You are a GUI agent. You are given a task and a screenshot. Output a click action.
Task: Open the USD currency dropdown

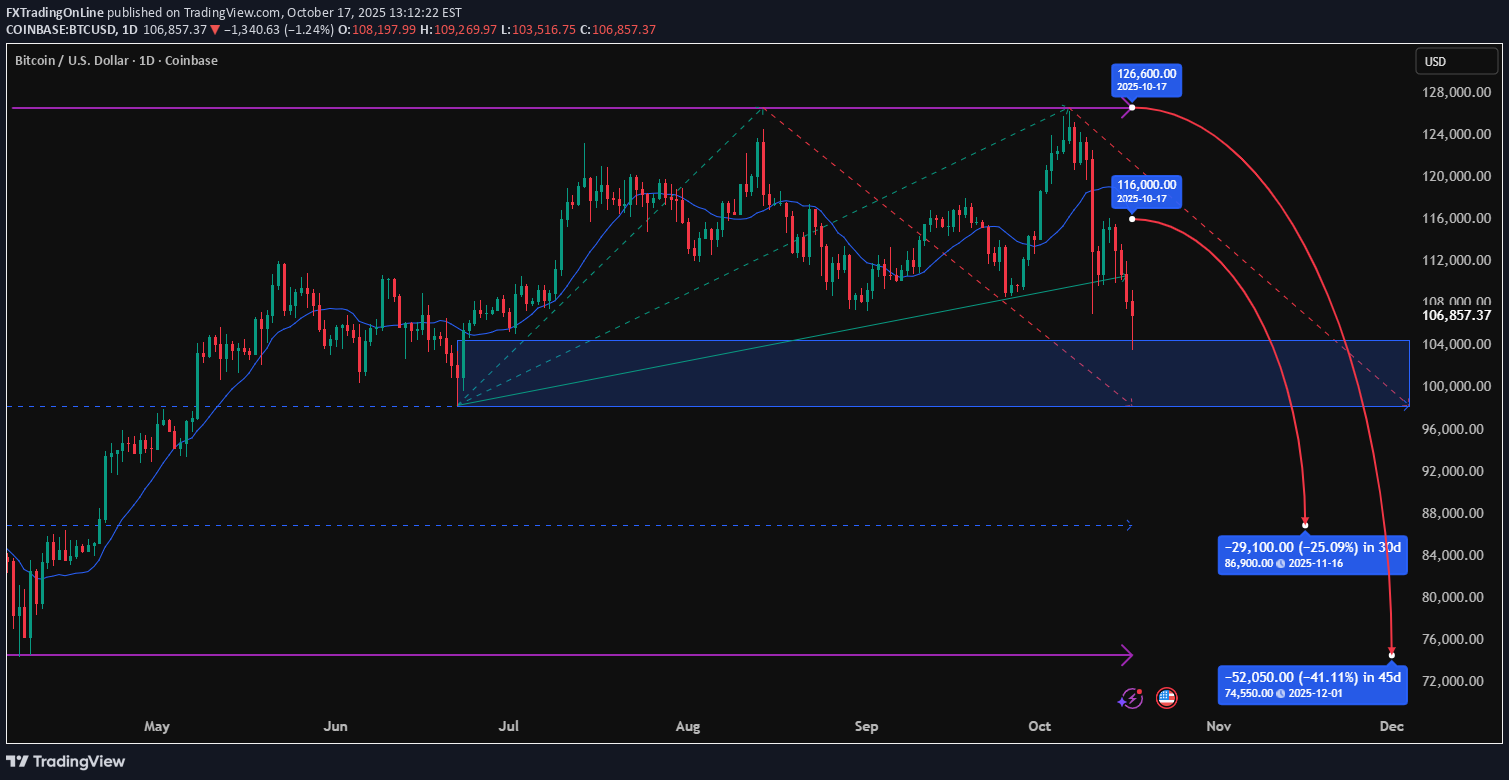click(x=1457, y=61)
